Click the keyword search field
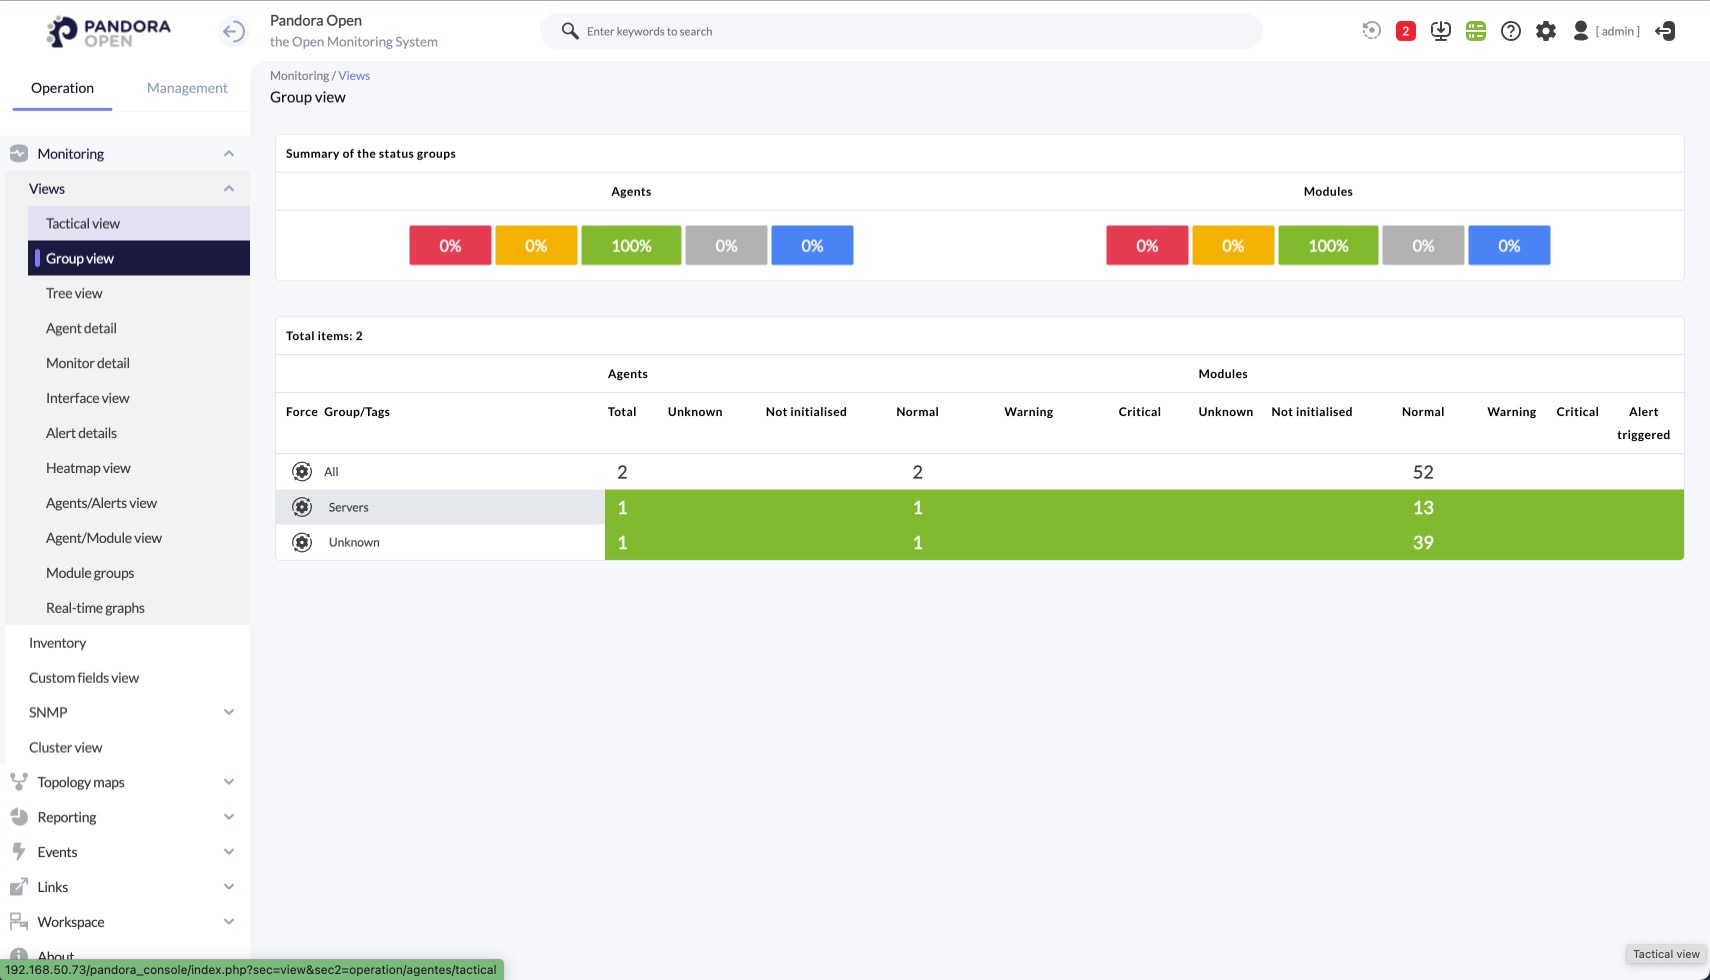Screen dimensions: 1710x980 coord(900,31)
